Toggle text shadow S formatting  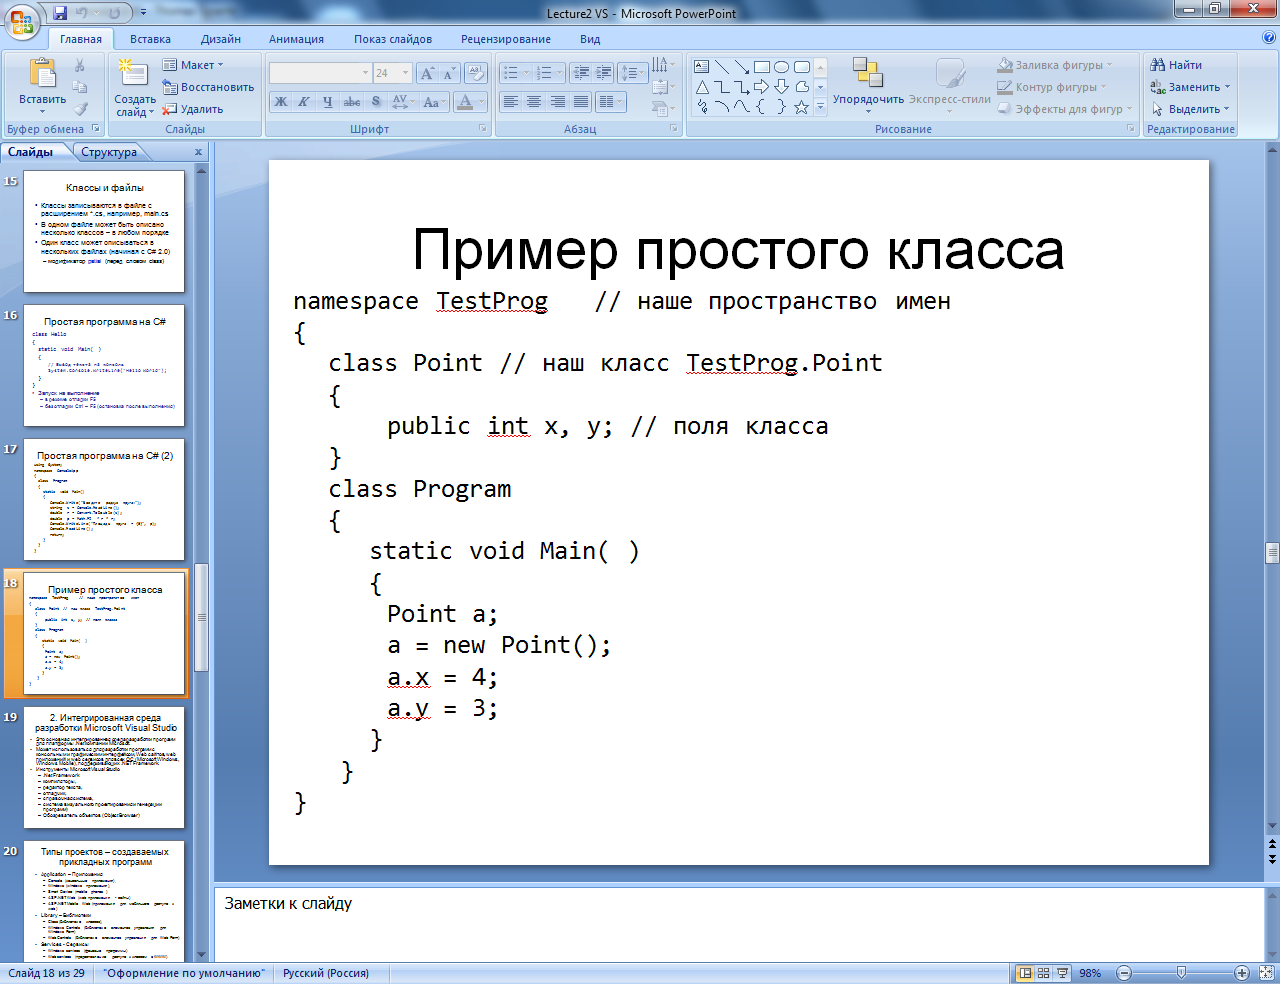point(376,102)
